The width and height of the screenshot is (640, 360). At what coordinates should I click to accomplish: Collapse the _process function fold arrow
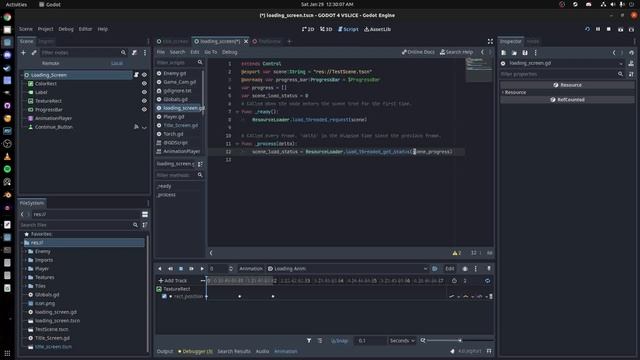[237, 144]
